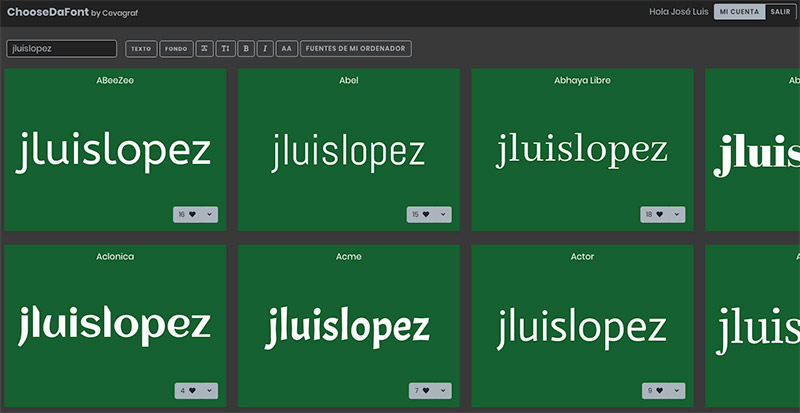Favorite the Abhaya Libre font

pyautogui.click(x=659, y=215)
